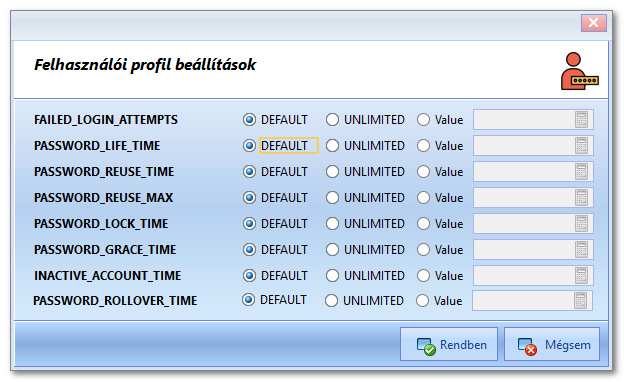Open calculator icon for PASSWORD_REUSE_TIME value
The height and width of the screenshot is (382, 624).
581,172
